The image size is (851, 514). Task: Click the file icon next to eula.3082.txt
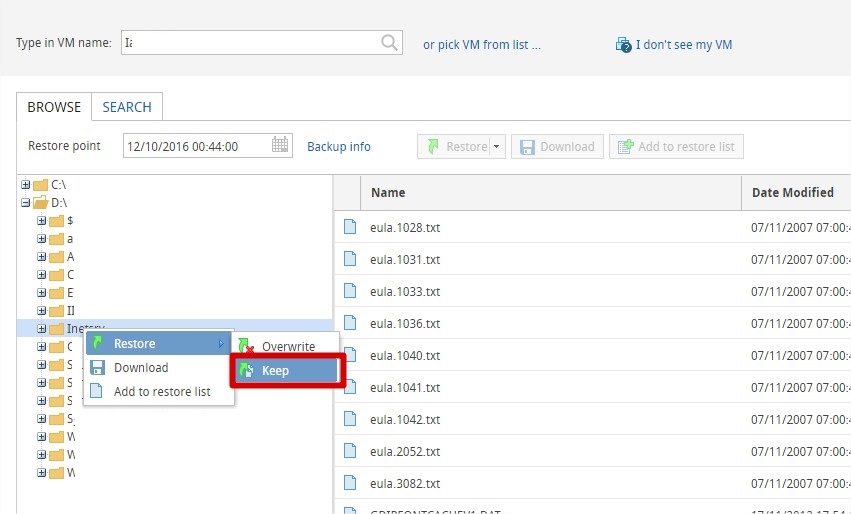point(350,483)
